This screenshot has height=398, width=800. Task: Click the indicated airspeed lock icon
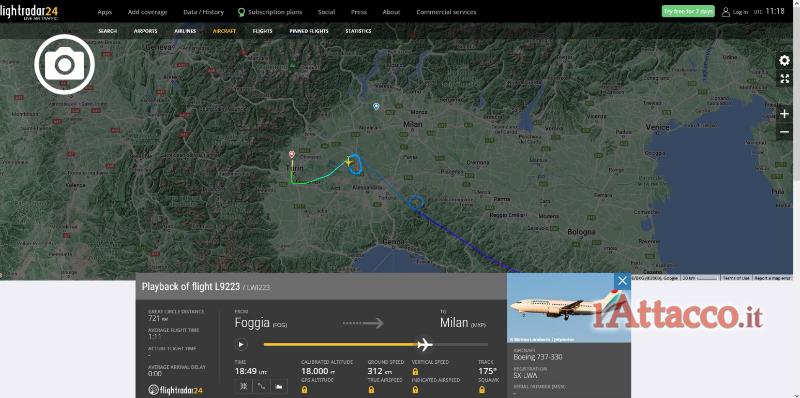(x=415, y=389)
